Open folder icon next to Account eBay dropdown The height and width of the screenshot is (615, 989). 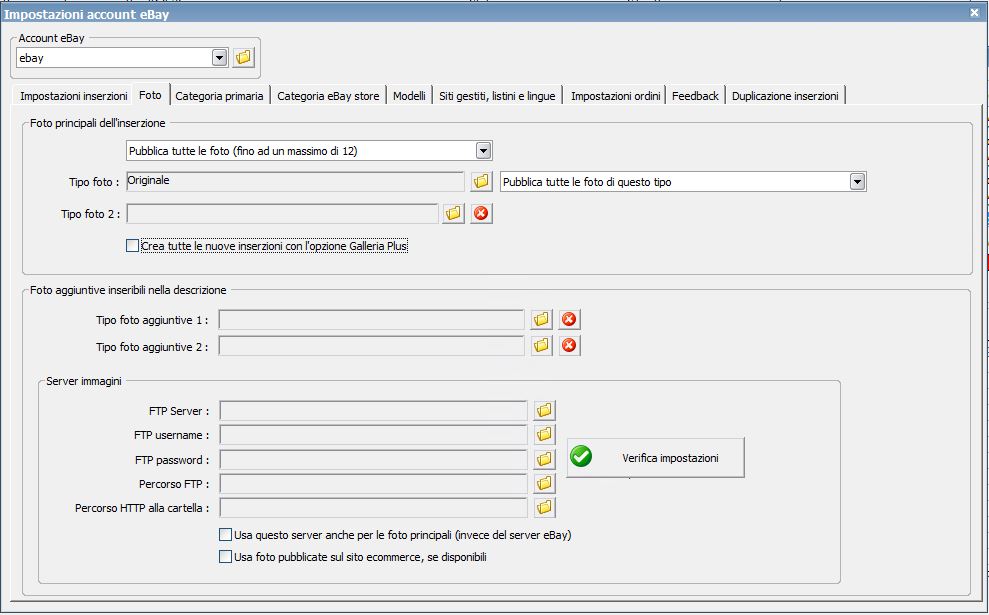point(243,57)
